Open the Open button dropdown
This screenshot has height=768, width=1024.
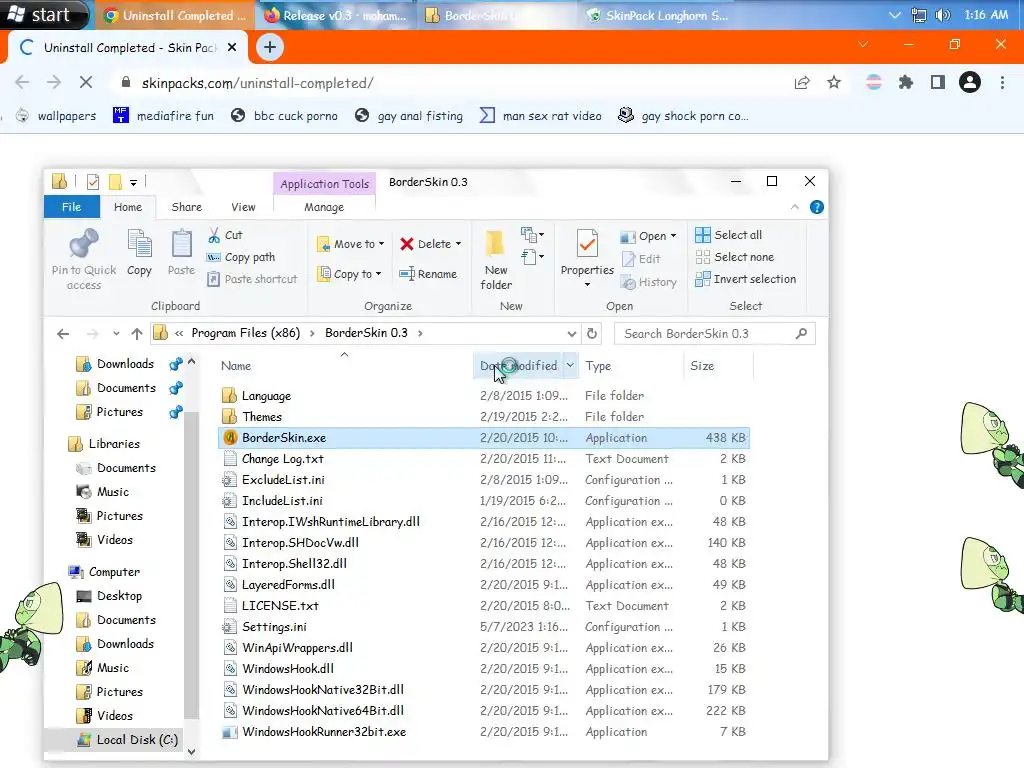click(673, 236)
